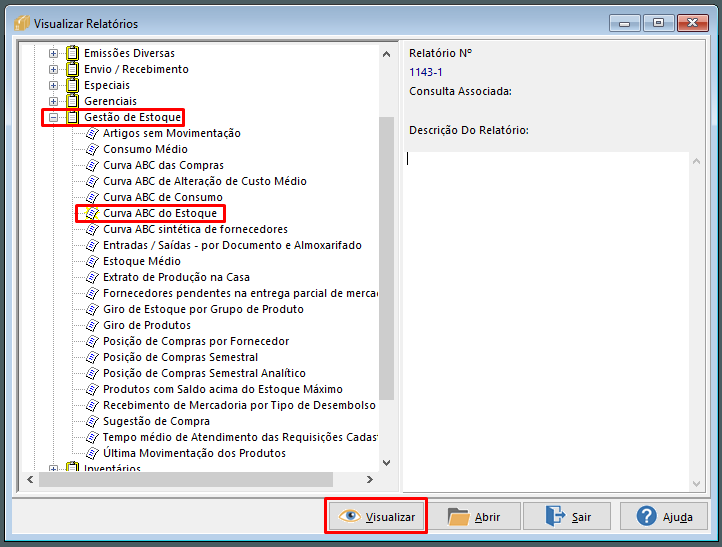This screenshot has width=722, height=547.
Task: Select Giro de Produtos report text
Action: pos(147,325)
